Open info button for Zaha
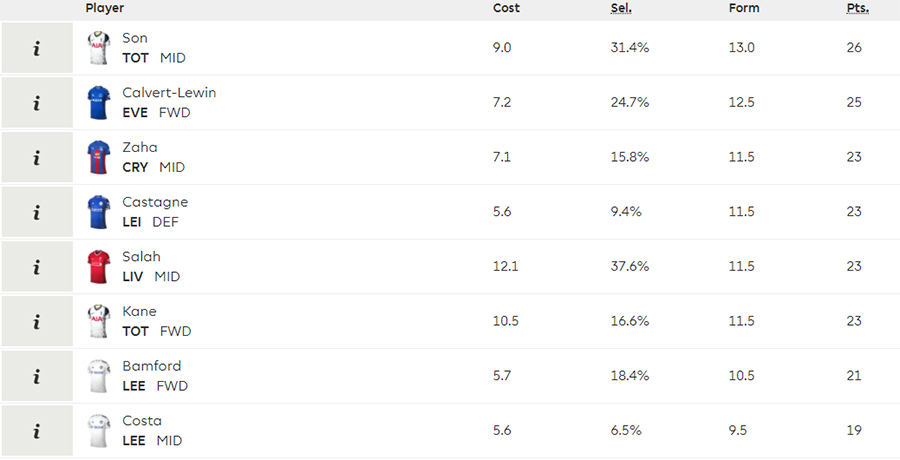 pyautogui.click(x=37, y=157)
